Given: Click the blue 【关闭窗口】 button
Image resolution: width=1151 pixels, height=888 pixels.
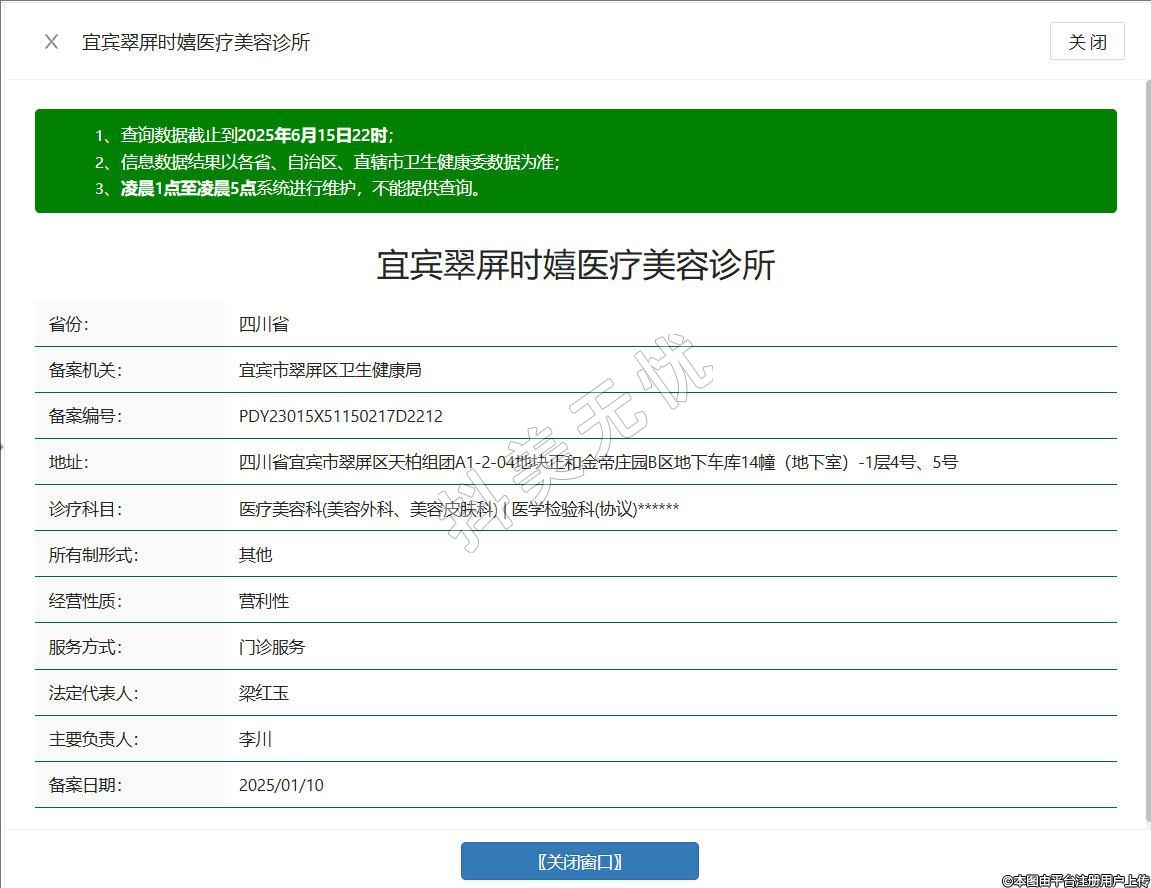Looking at the screenshot, I should [579, 861].
